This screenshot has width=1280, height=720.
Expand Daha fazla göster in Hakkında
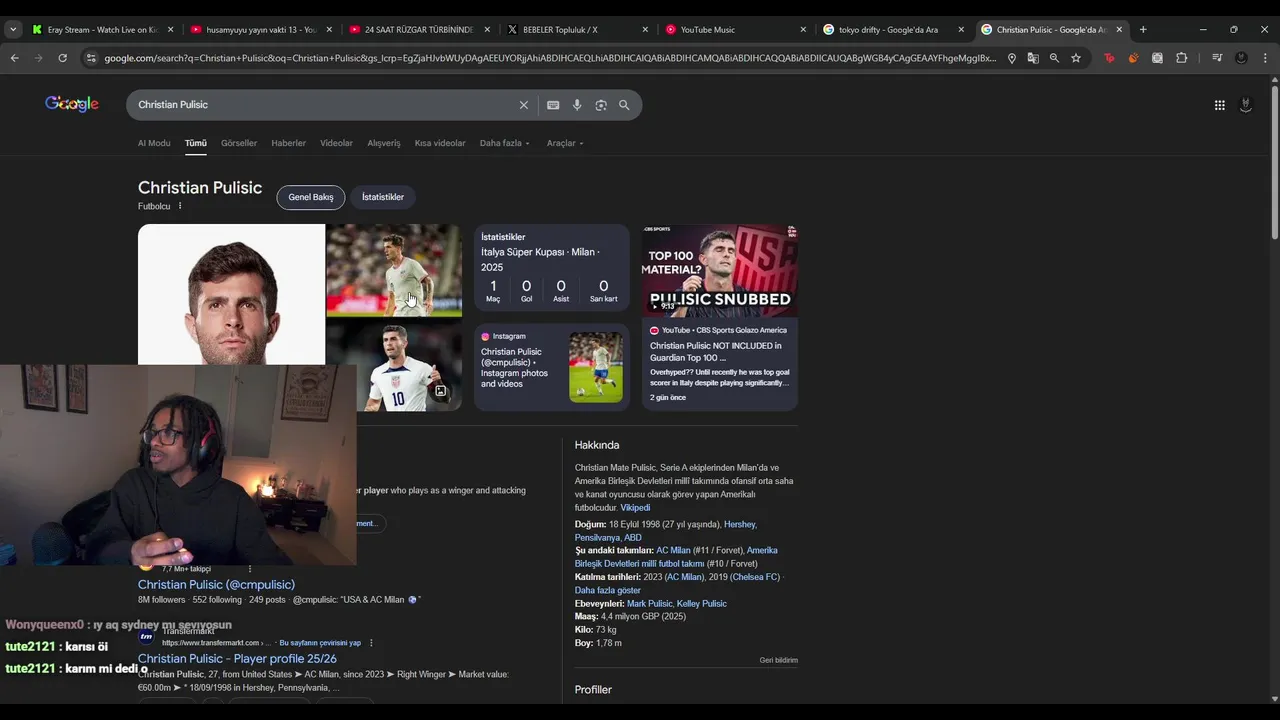point(608,590)
